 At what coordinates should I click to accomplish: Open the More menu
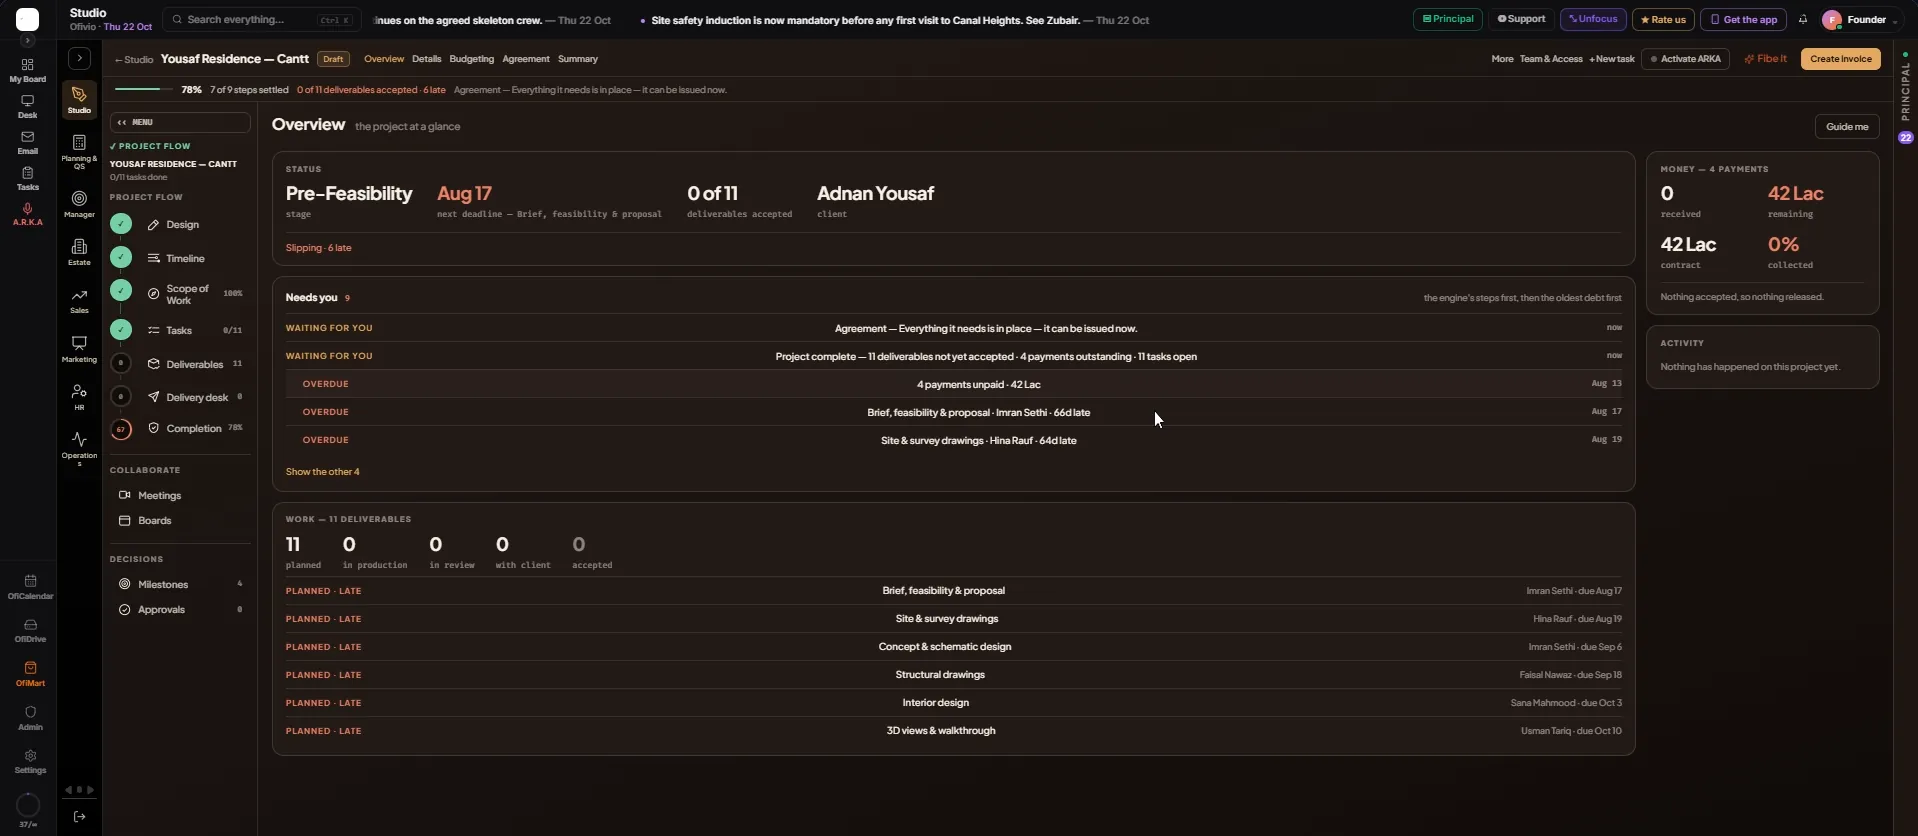(1502, 59)
